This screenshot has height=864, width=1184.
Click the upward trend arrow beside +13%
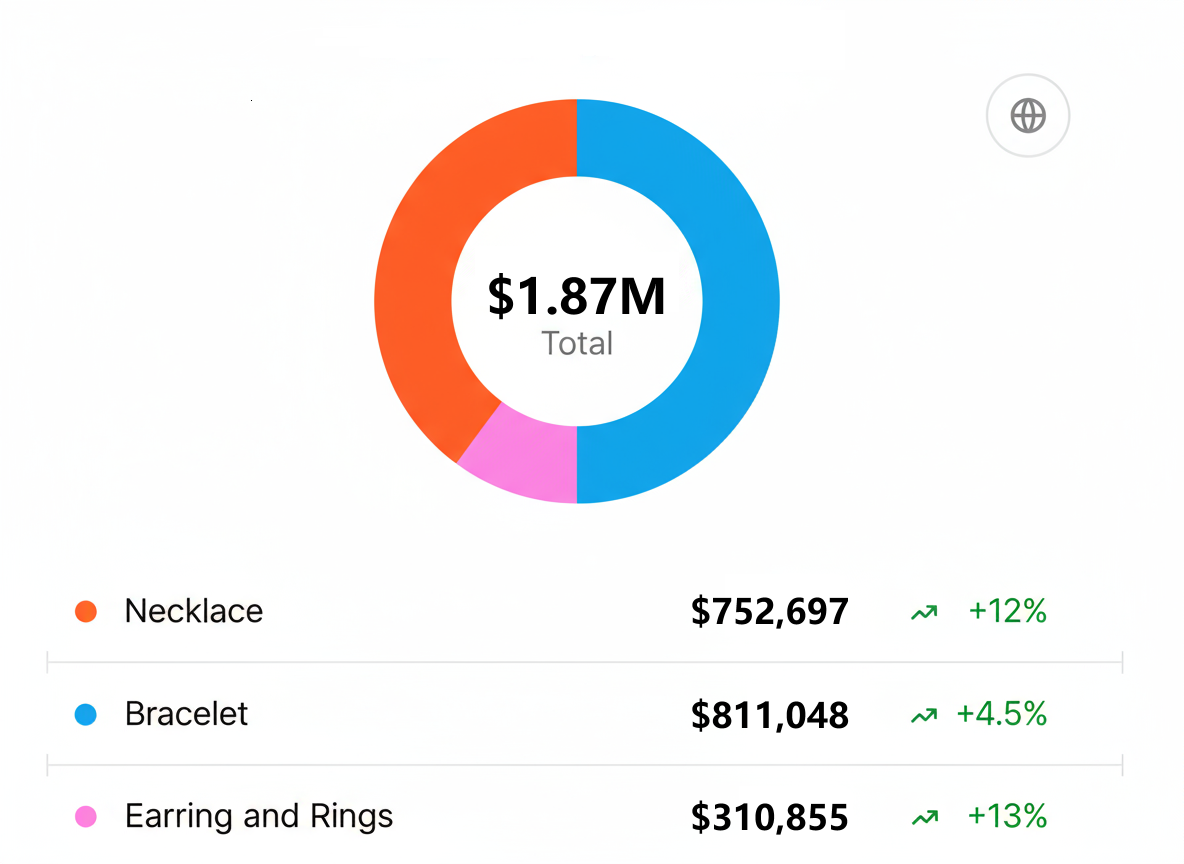coord(924,818)
